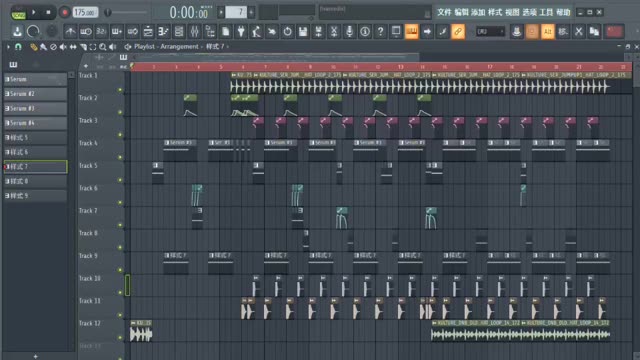
Task: Open the mixer from the toolbar
Action: 195,31
